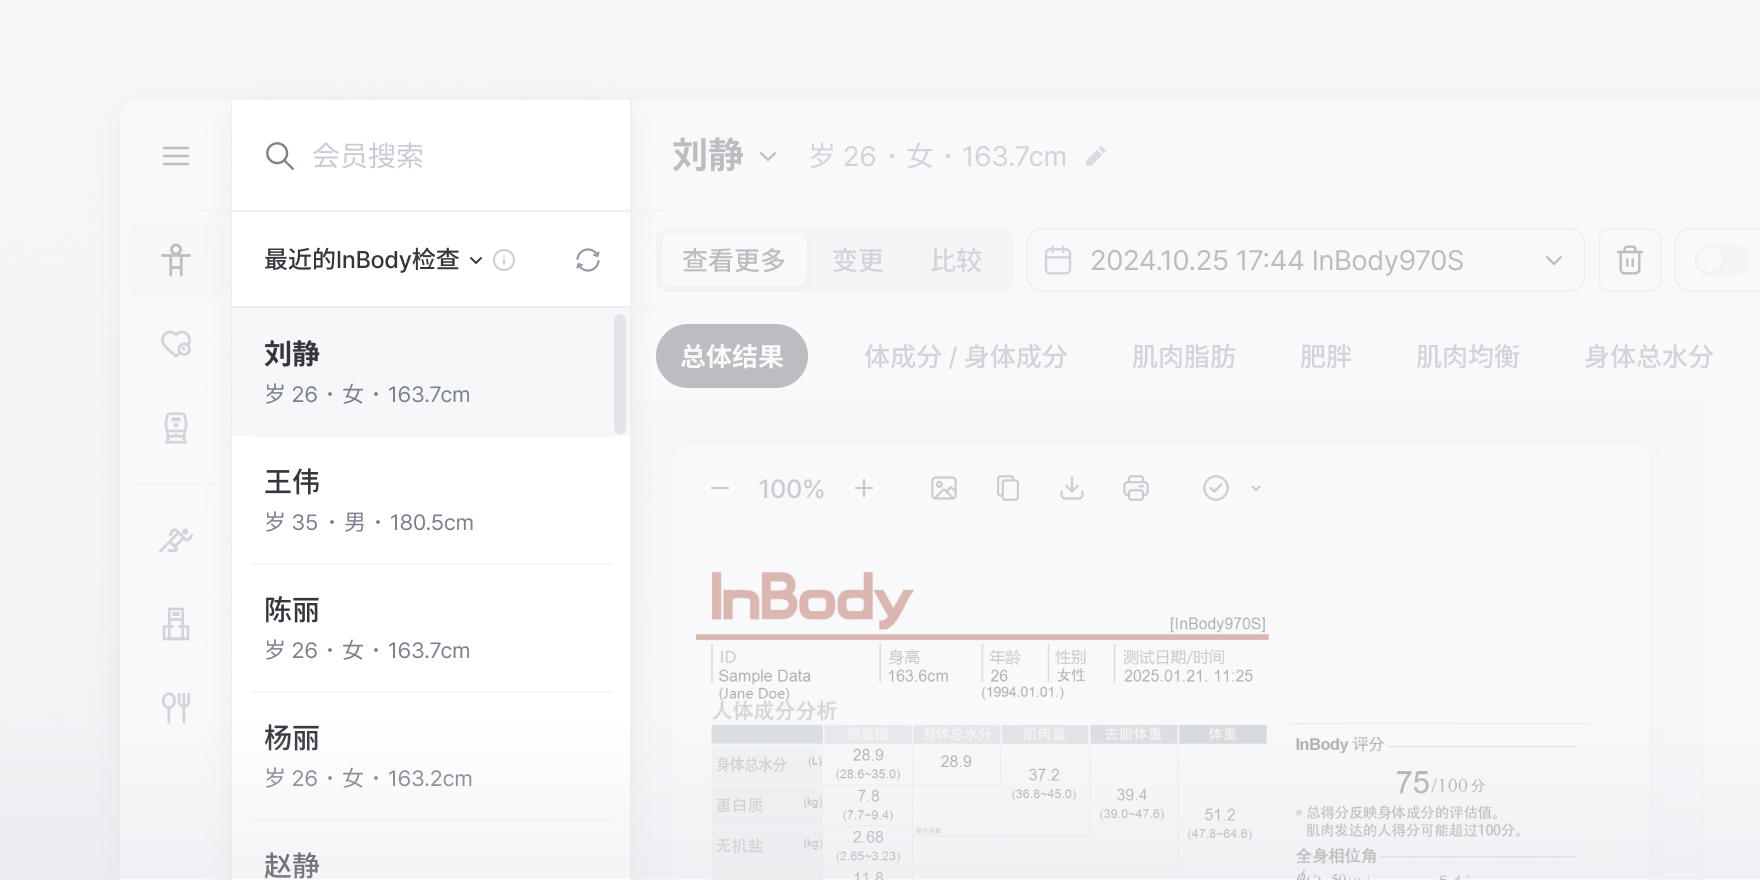The height and width of the screenshot is (880, 1760).
Task: Print the report using the printer icon
Action: (1136, 488)
